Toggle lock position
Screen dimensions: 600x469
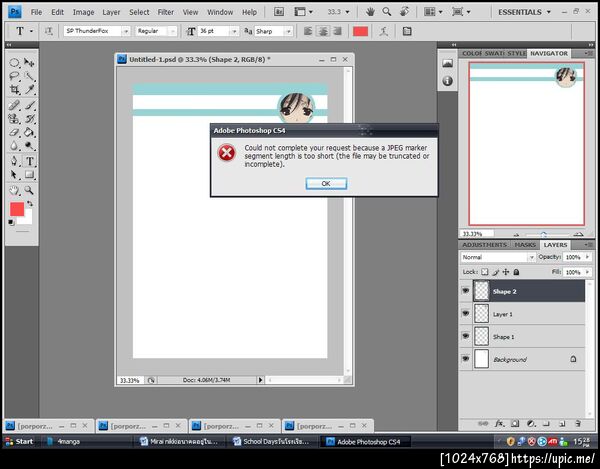pos(506,272)
